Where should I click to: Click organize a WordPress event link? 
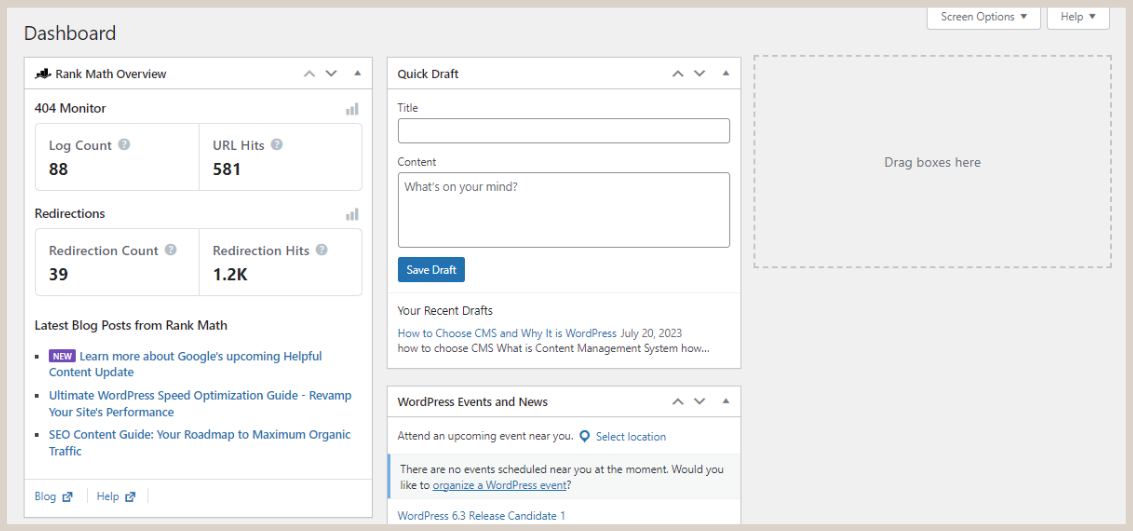coord(499,485)
